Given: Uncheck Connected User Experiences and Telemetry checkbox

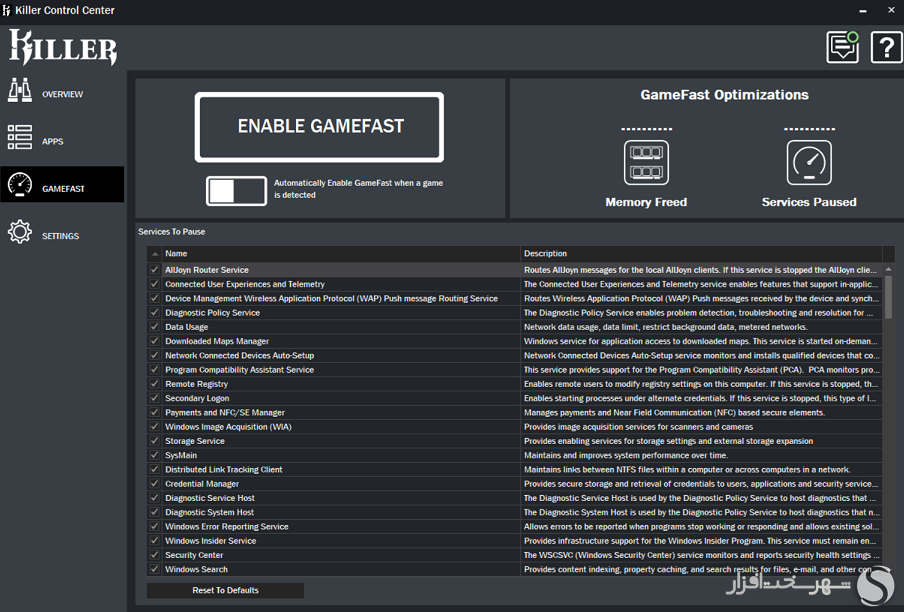Looking at the screenshot, I should point(154,284).
